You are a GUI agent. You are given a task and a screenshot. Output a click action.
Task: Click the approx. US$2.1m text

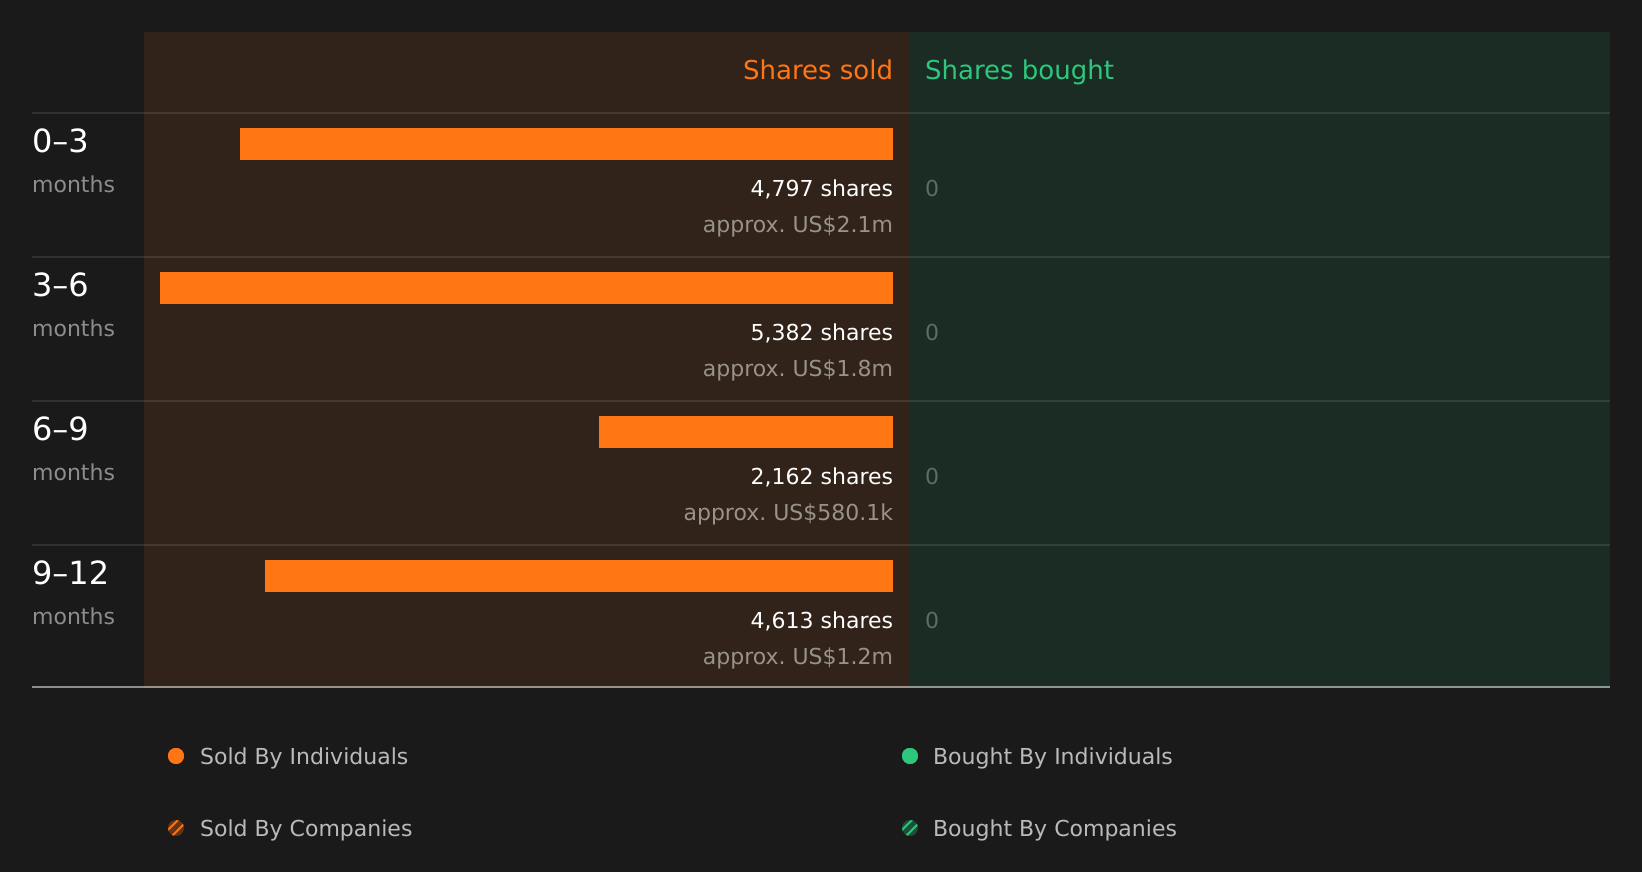[x=798, y=225]
